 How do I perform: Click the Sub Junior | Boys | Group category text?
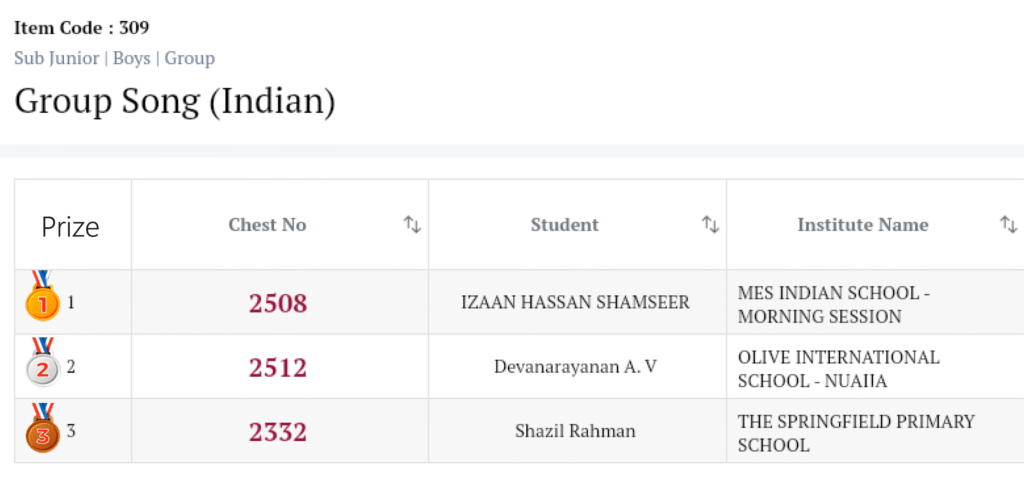click(114, 58)
